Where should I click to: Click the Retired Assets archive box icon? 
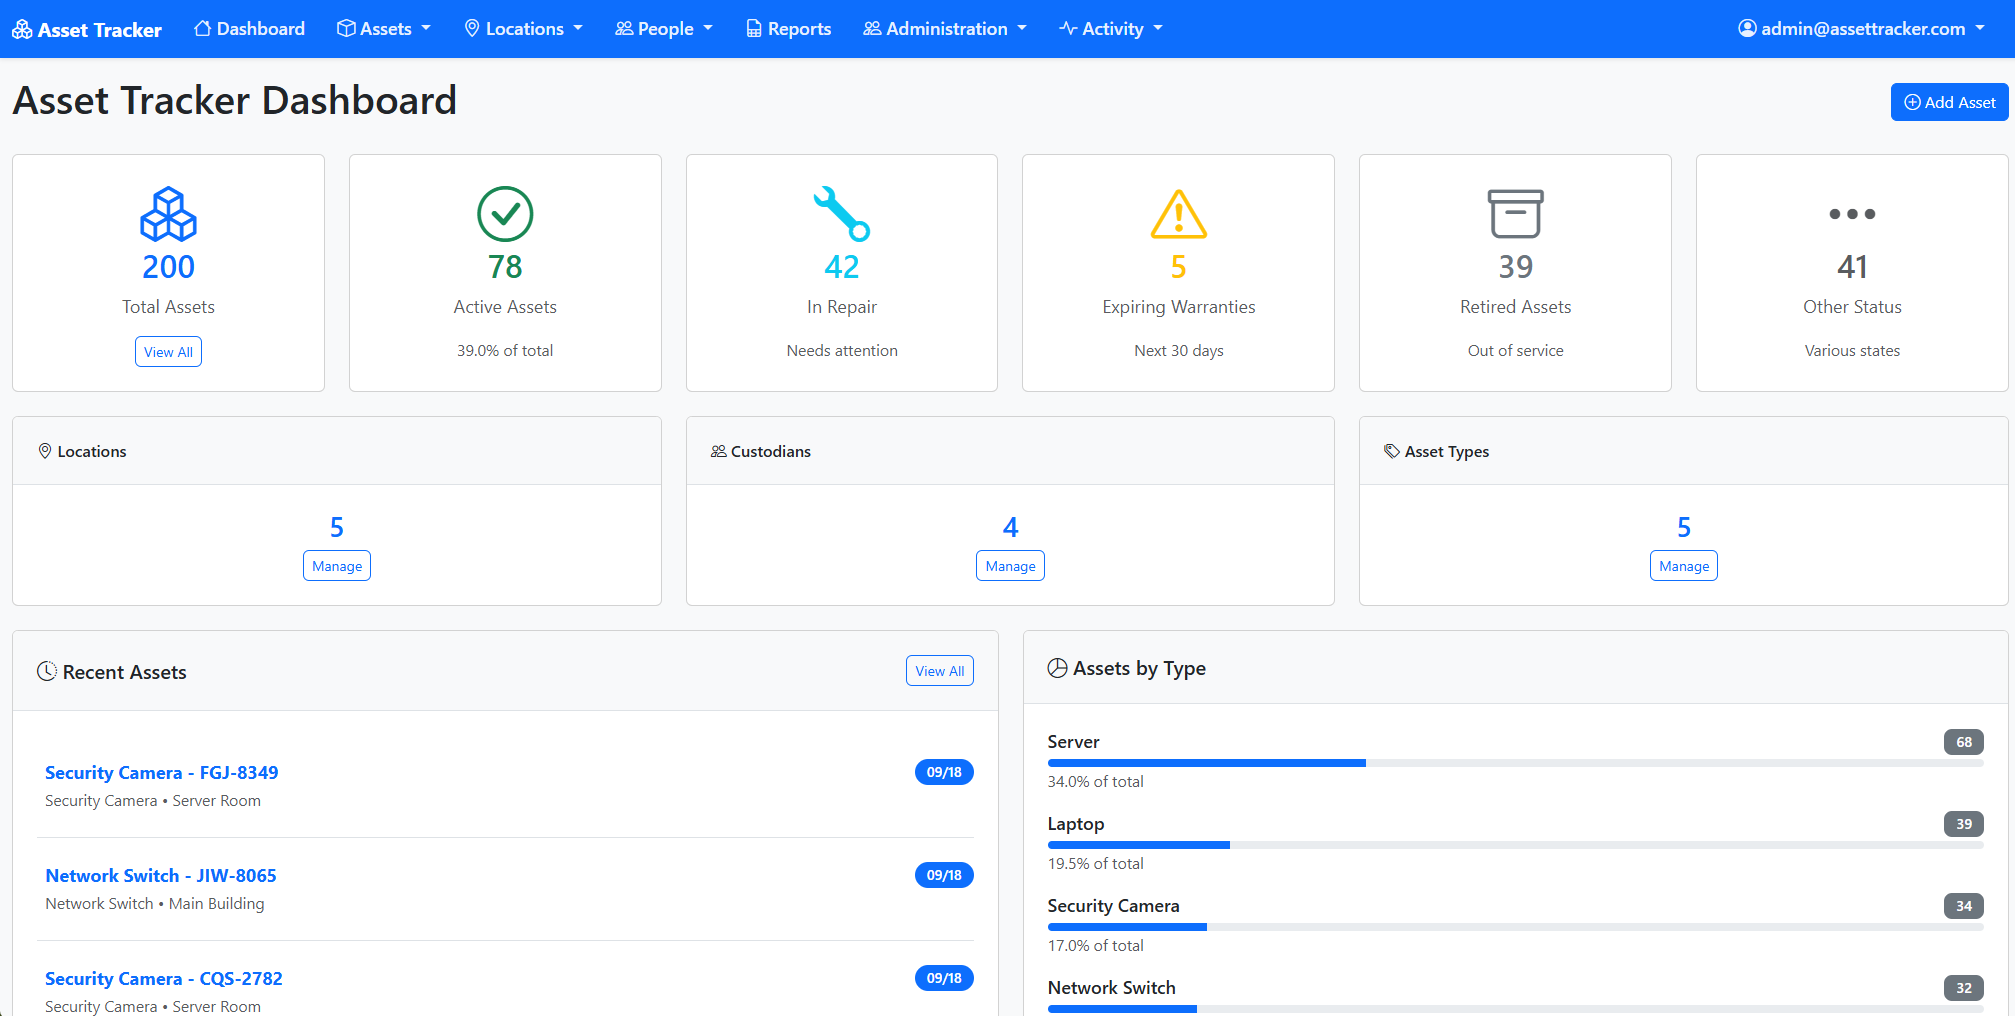1515,213
